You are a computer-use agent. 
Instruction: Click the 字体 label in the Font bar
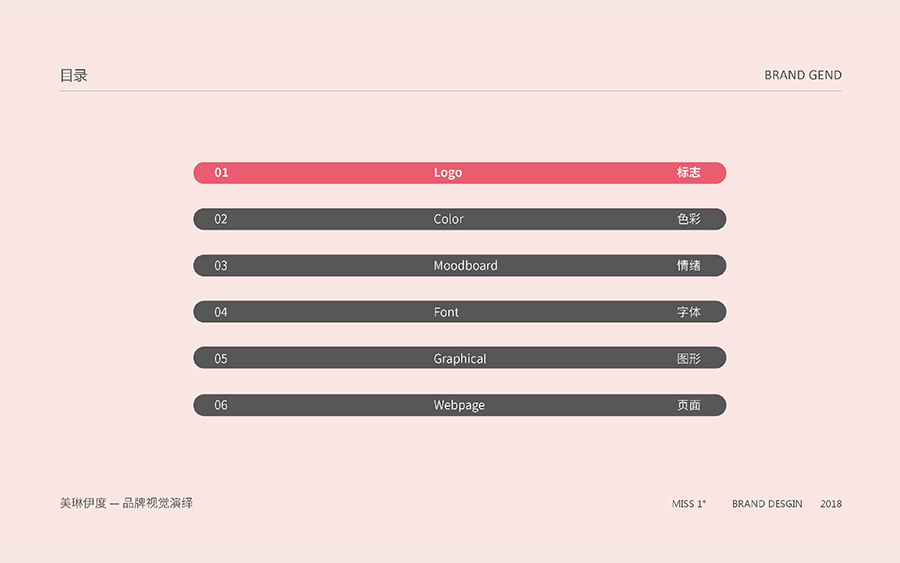coord(688,312)
